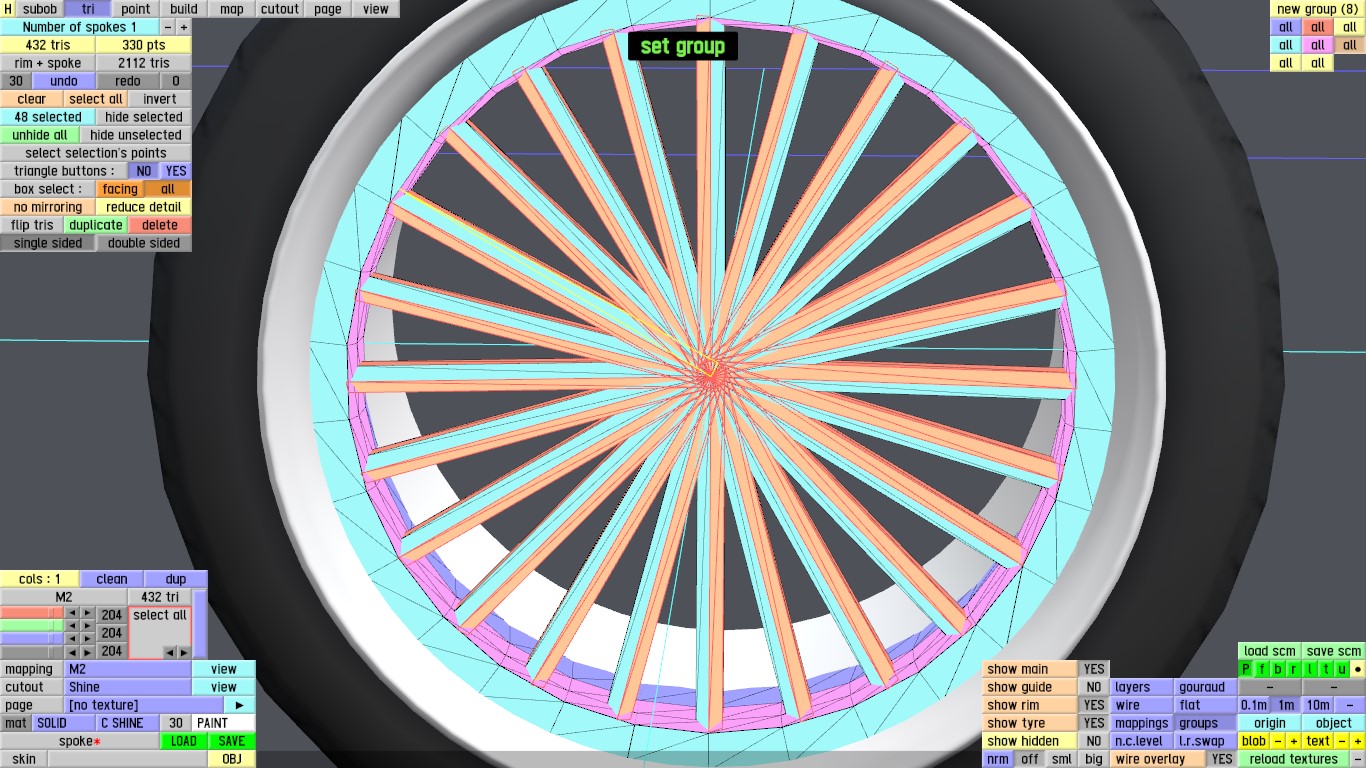Image resolution: width=1366 pixels, height=768 pixels.
Task: Select top view t button
Action: coord(1326,669)
